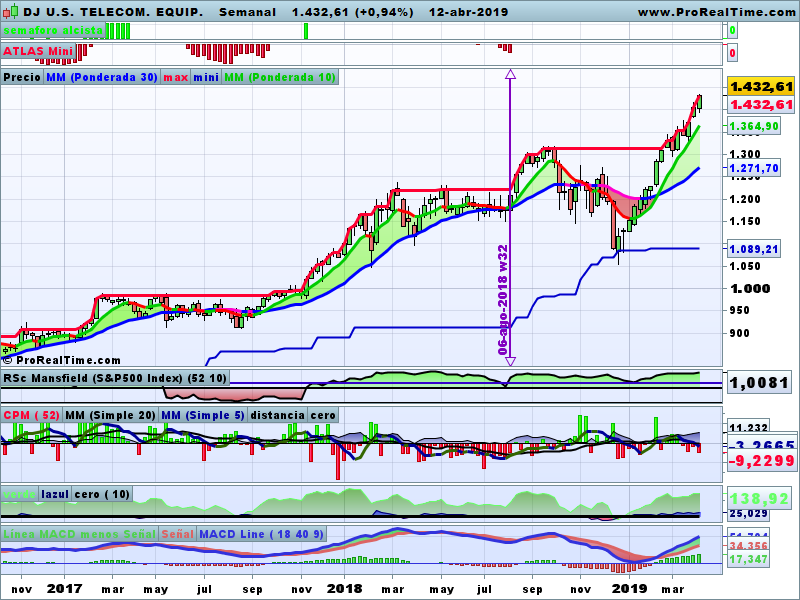Viewport: 800px width, 600px height.
Task: Click upper arrowhead of the purple vertical line
Action: click(x=510, y=74)
